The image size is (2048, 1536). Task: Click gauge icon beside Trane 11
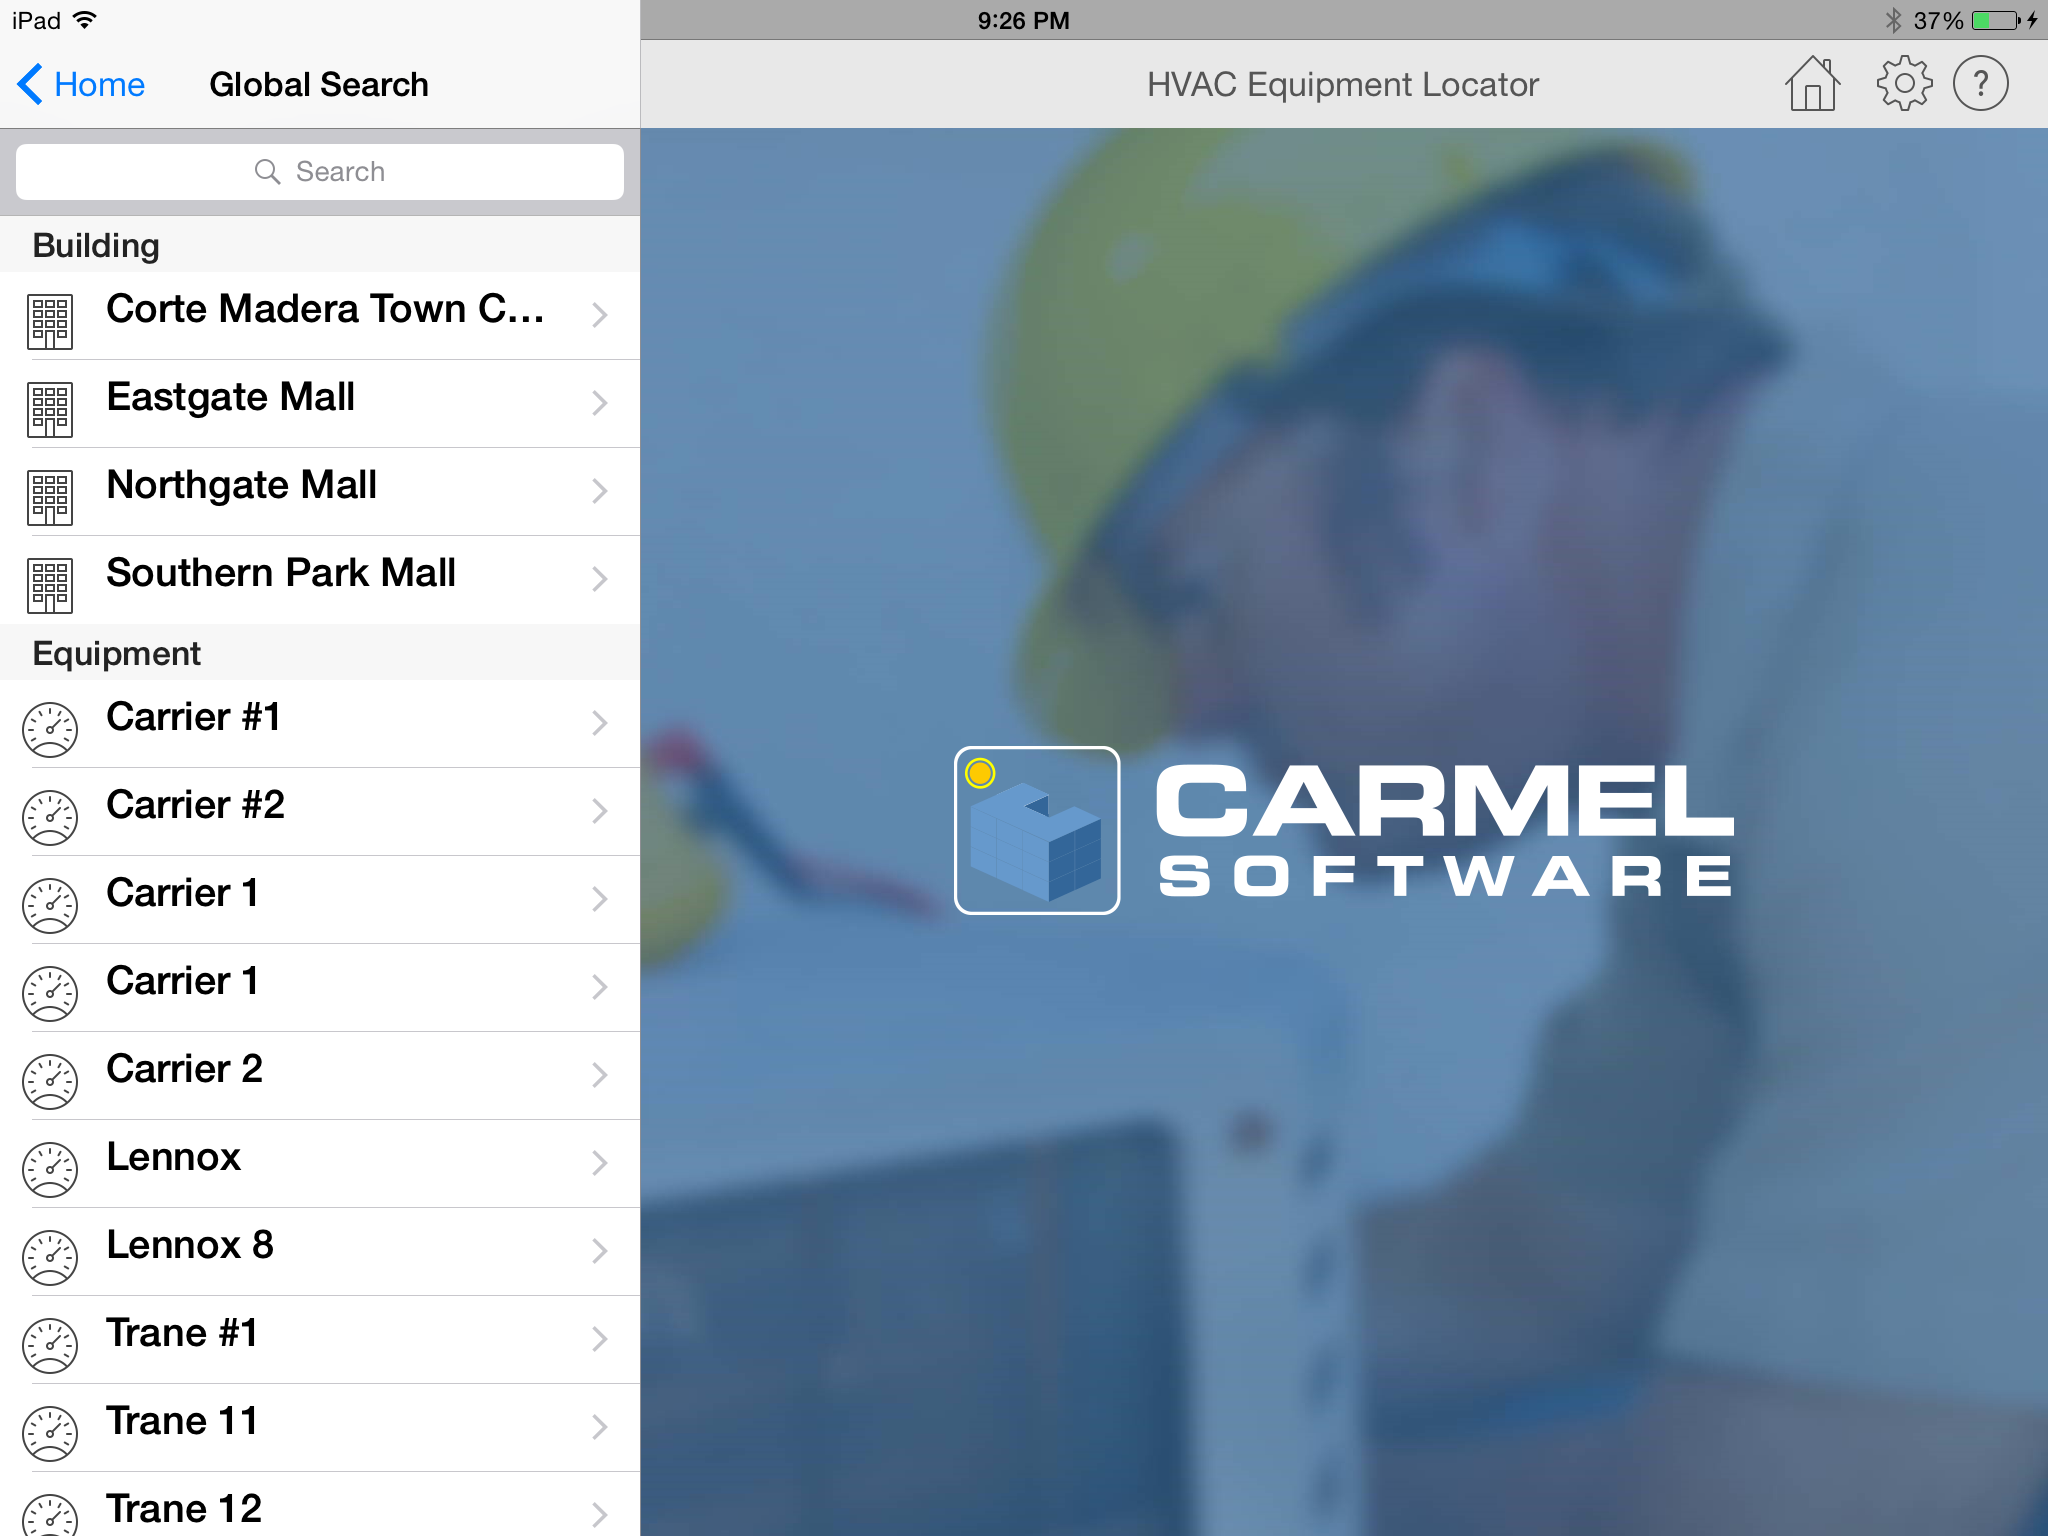50,1433
